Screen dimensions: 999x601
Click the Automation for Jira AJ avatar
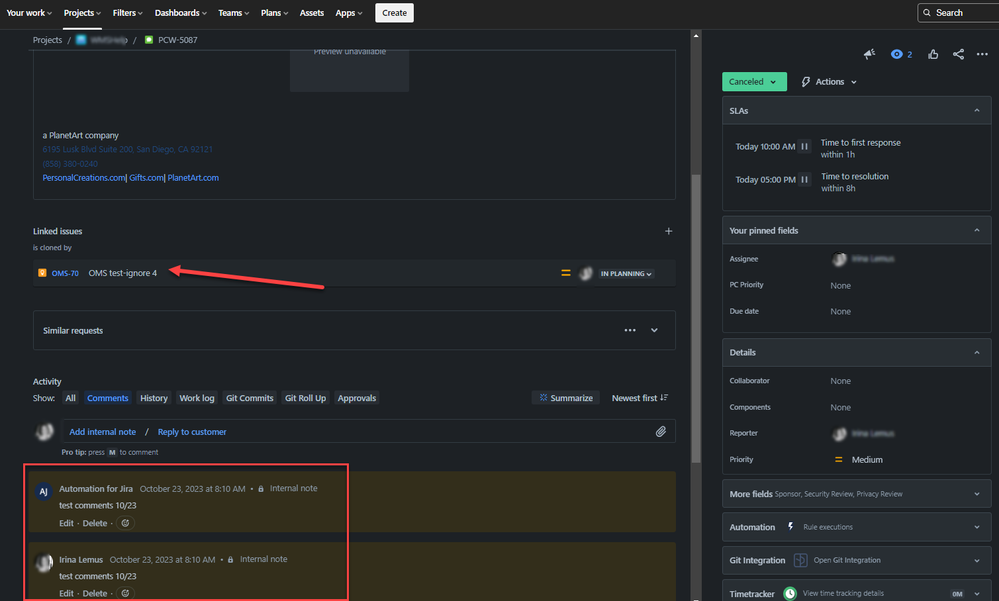43,491
